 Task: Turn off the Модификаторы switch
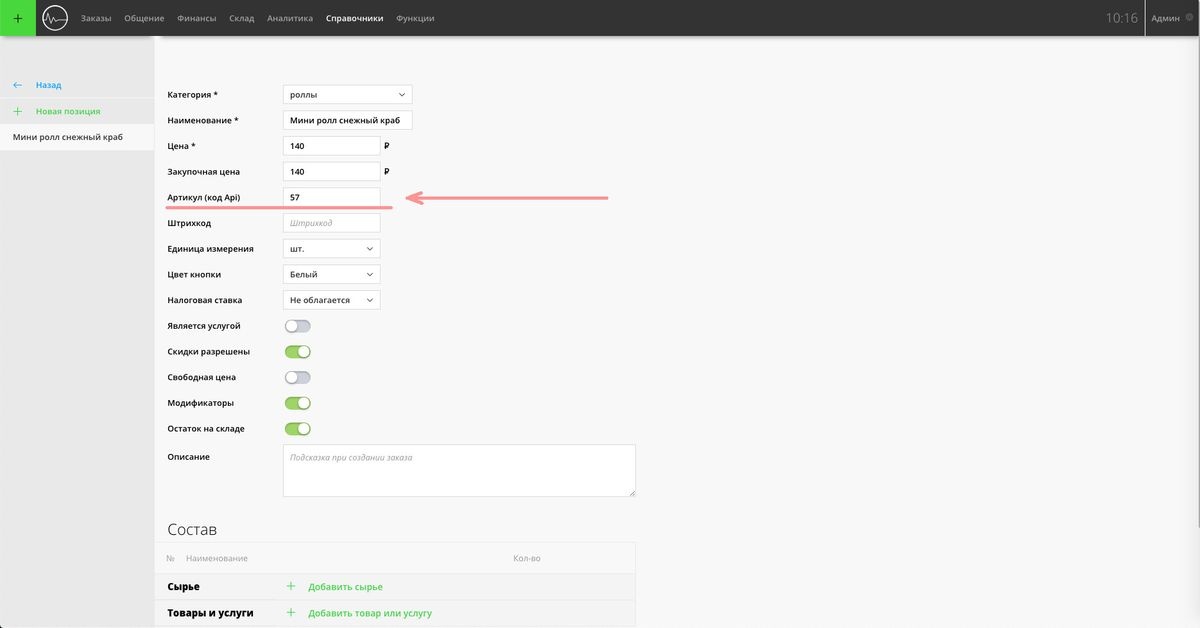coord(298,403)
